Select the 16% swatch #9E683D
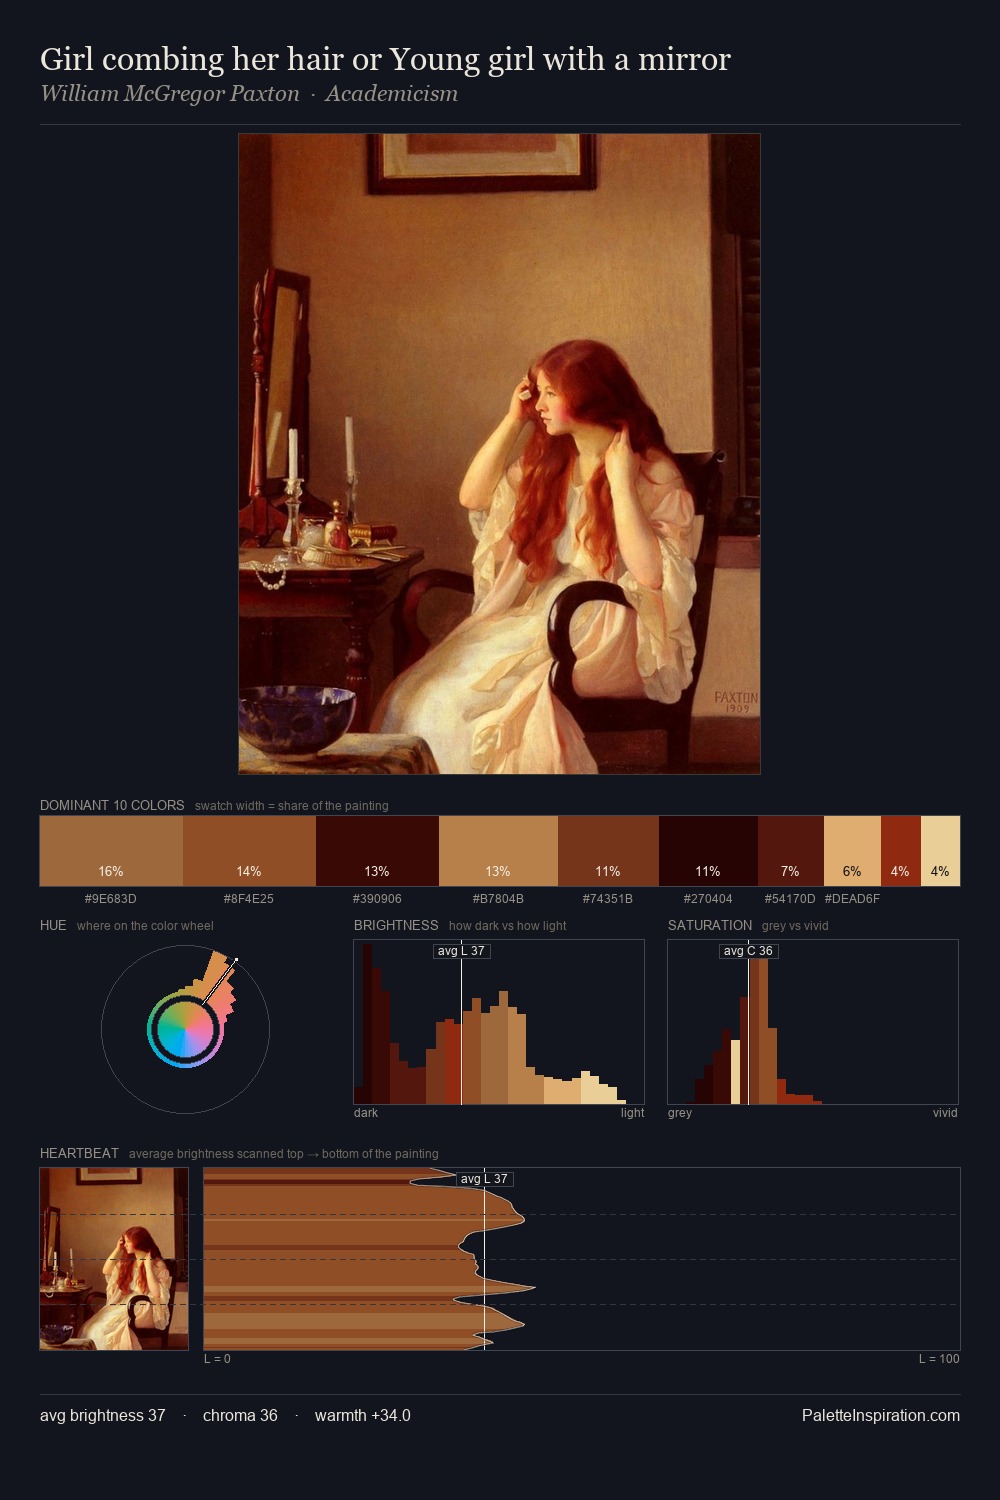The height and width of the screenshot is (1500, 1000). (111, 851)
